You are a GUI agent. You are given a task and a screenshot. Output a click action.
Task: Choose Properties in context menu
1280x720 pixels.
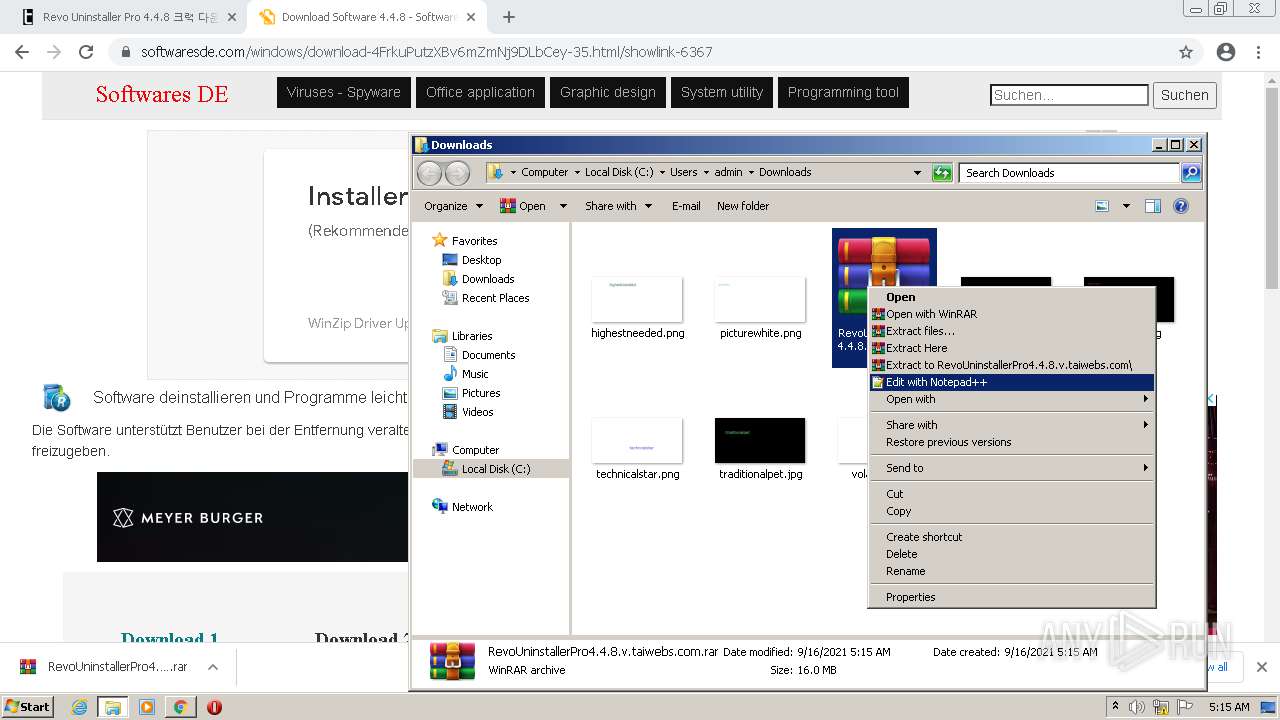[x=1011, y=597]
